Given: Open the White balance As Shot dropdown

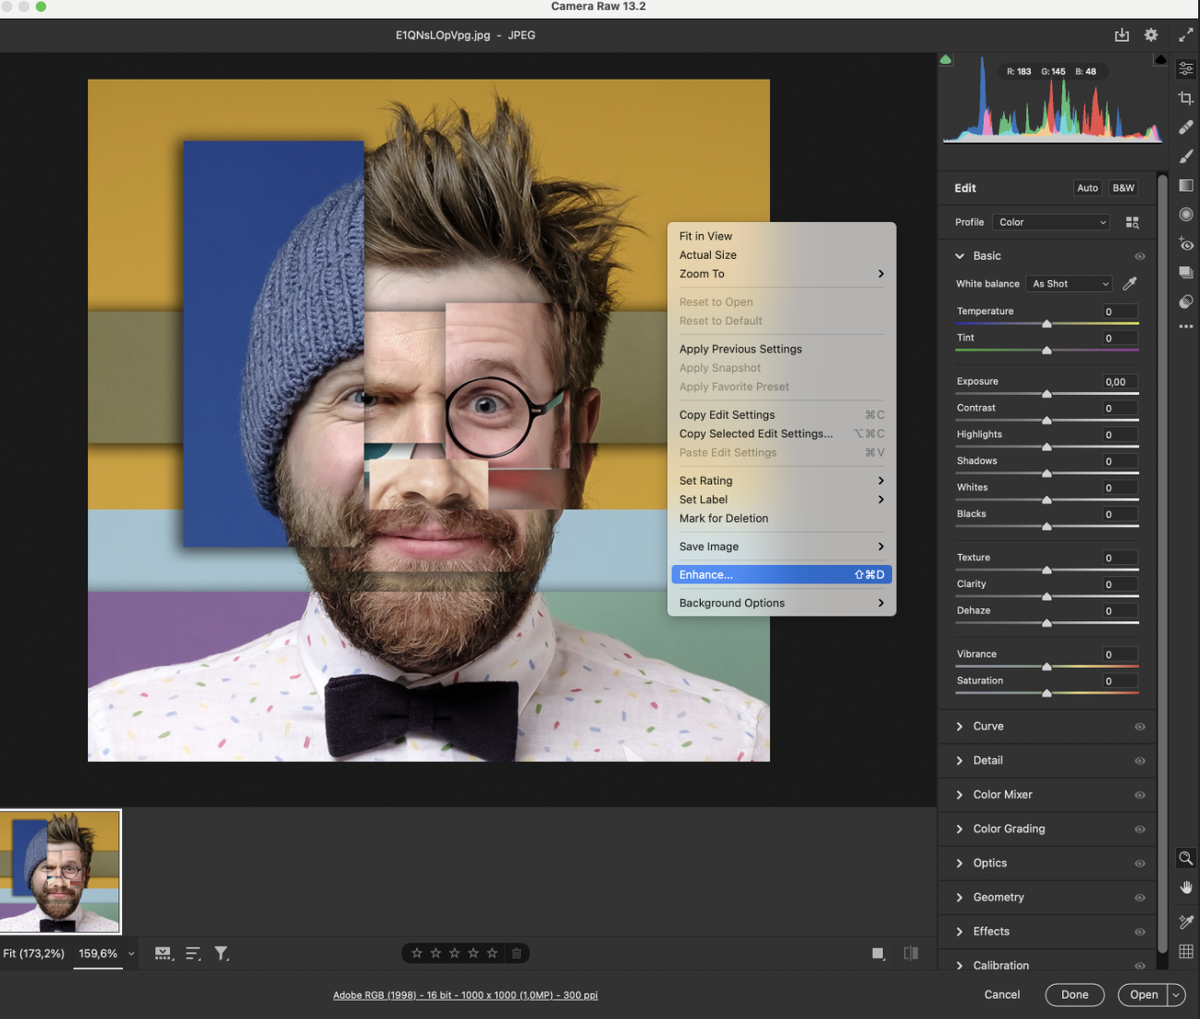Looking at the screenshot, I should pos(1069,284).
